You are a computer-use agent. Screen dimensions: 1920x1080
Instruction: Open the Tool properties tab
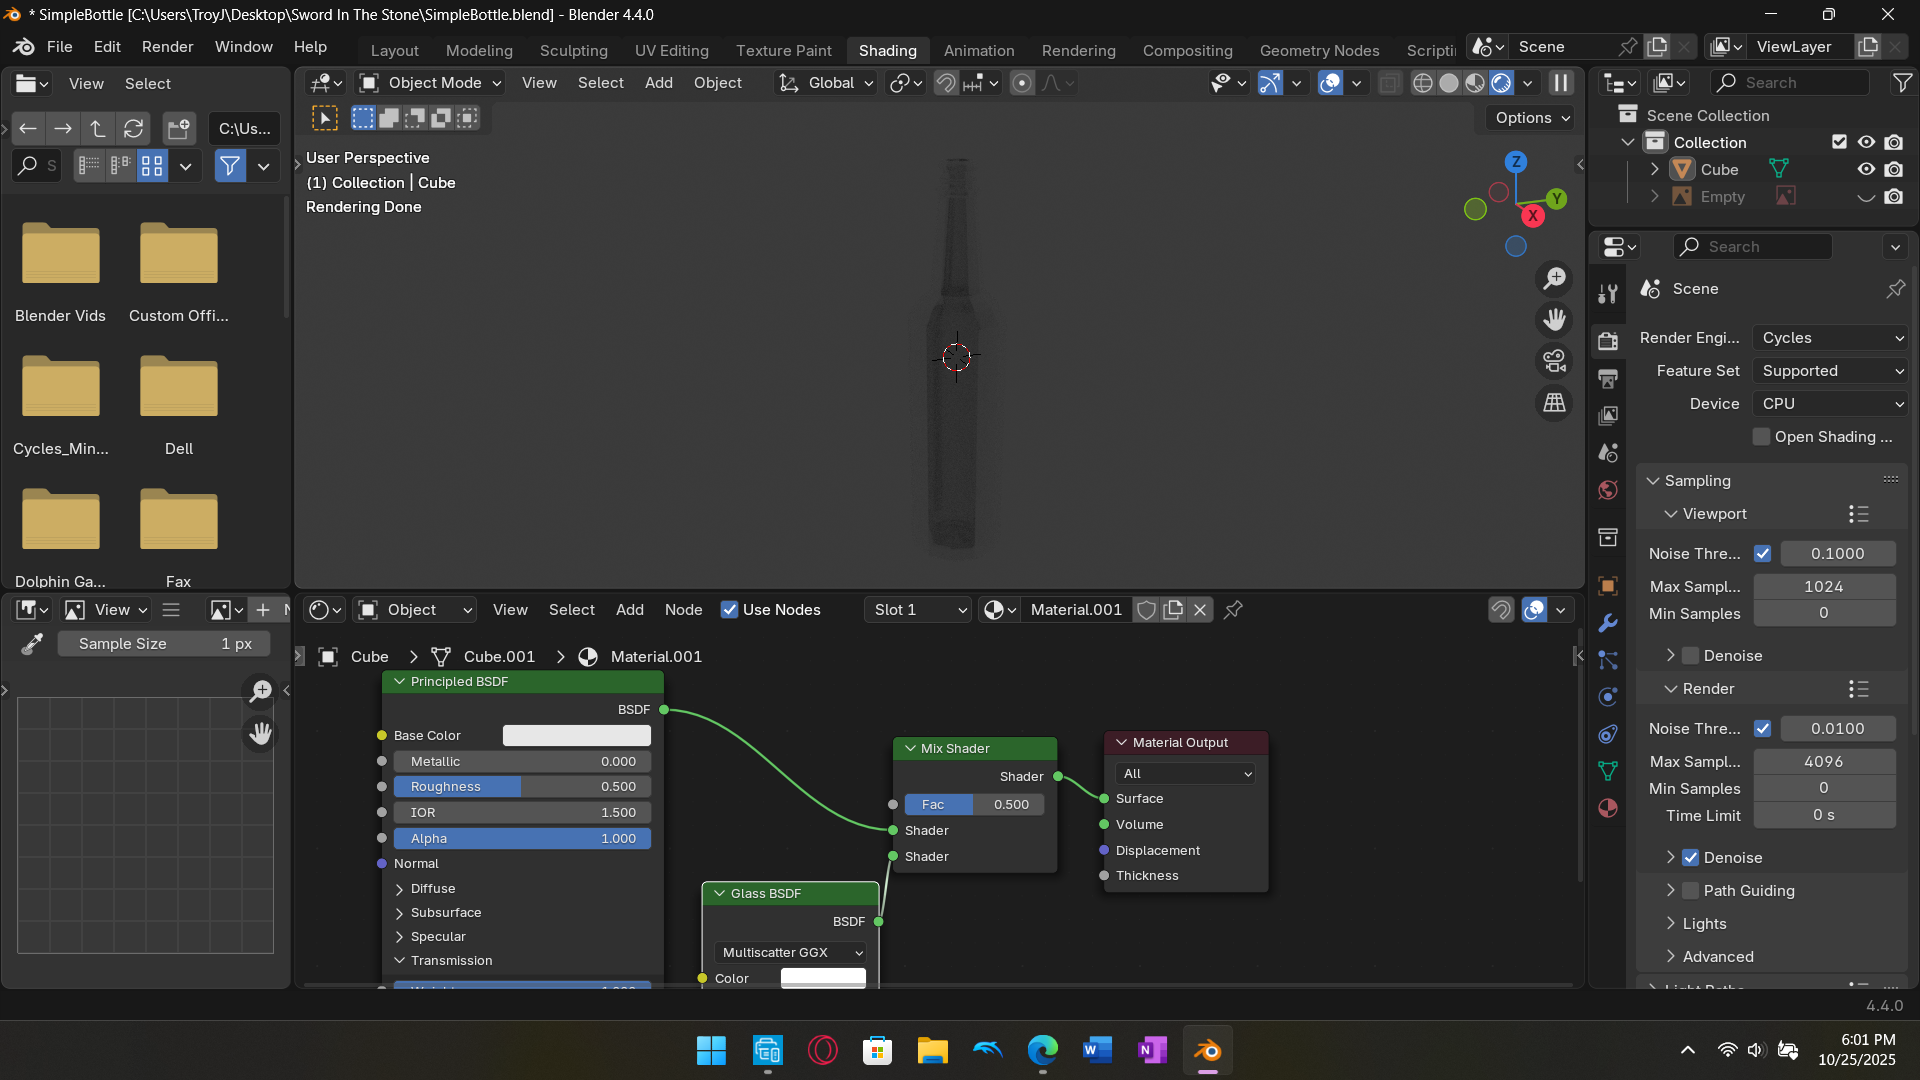pos(1608,294)
